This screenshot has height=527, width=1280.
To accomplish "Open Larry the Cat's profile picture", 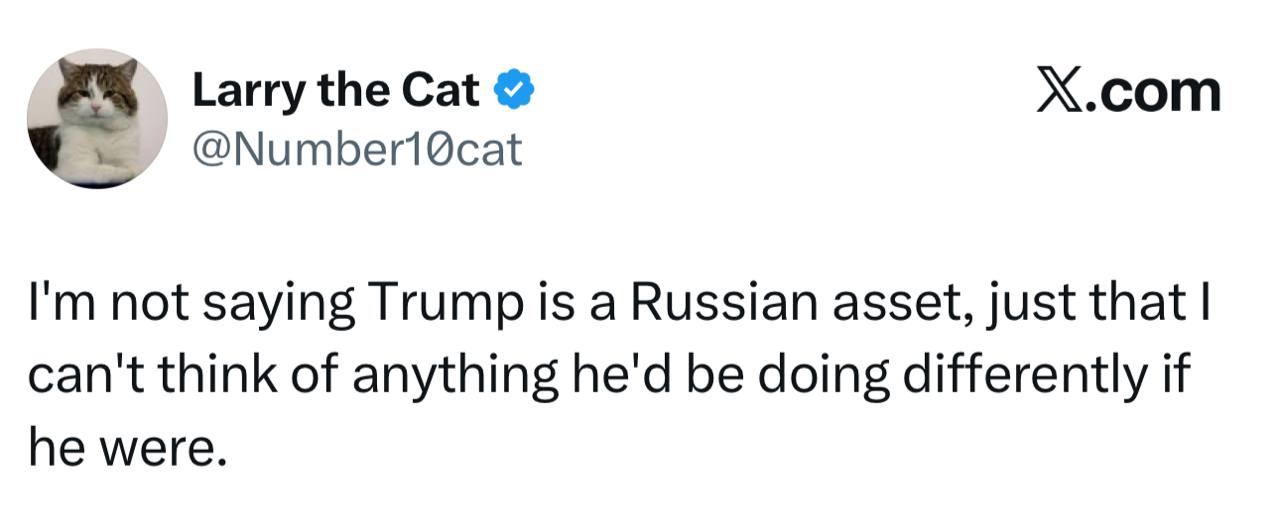I will point(97,118).
